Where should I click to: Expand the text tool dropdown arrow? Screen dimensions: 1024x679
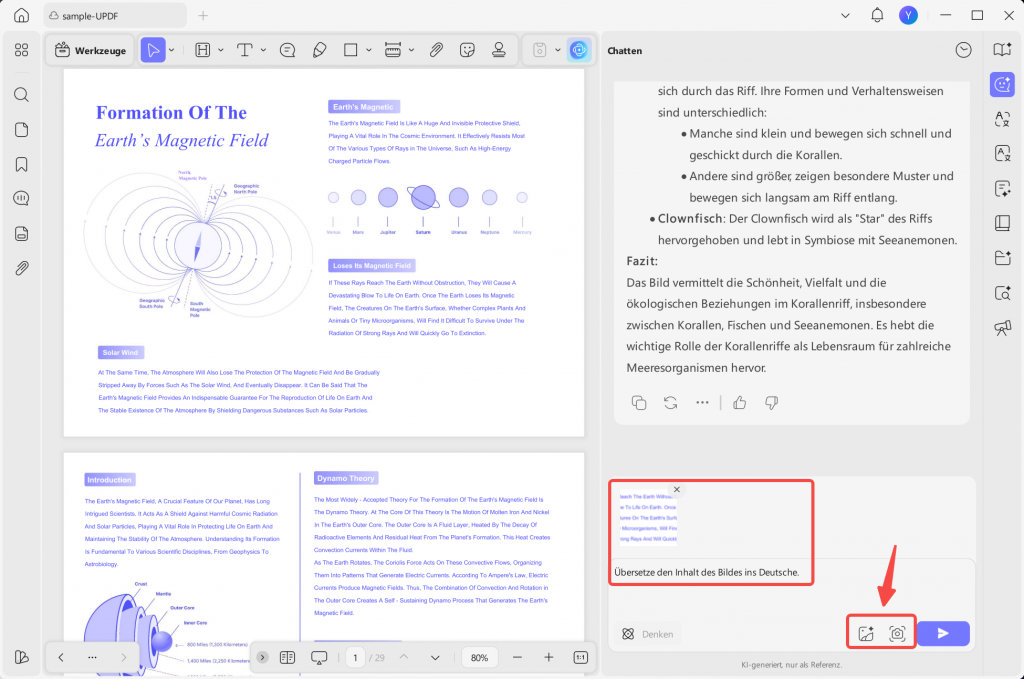click(x=263, y=50)
